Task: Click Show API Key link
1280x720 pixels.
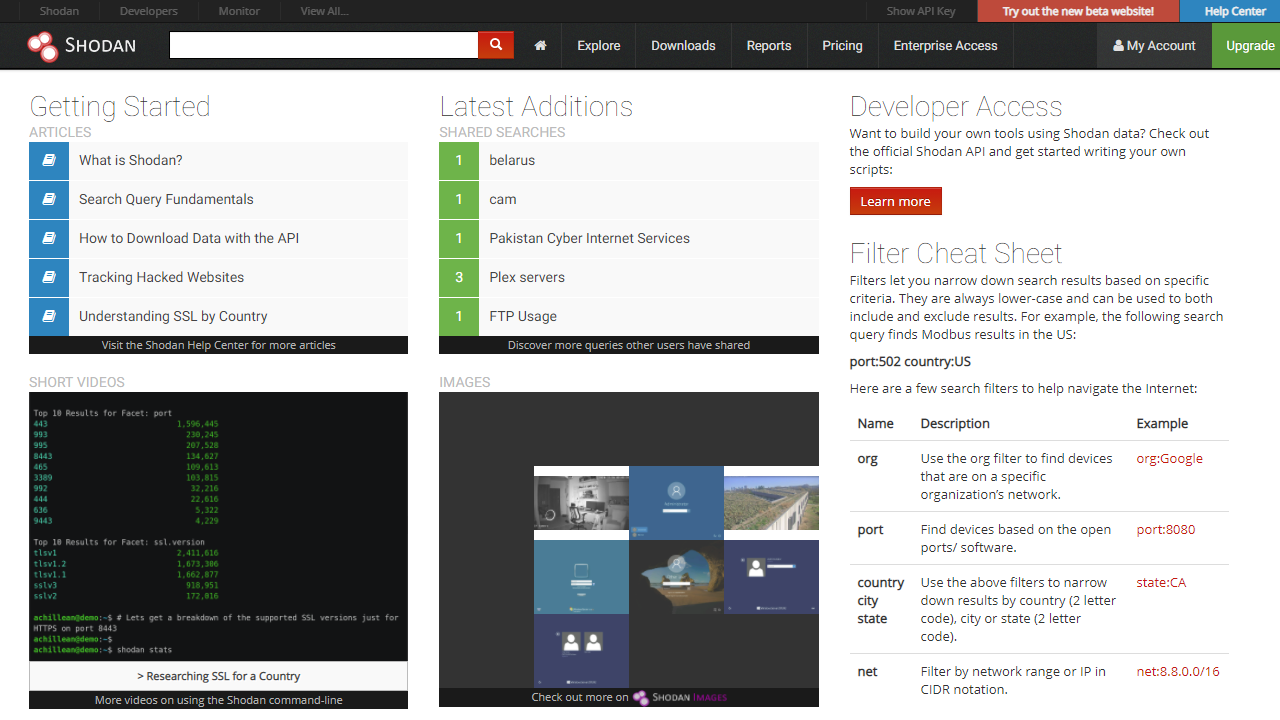Action: pos(921,11)
